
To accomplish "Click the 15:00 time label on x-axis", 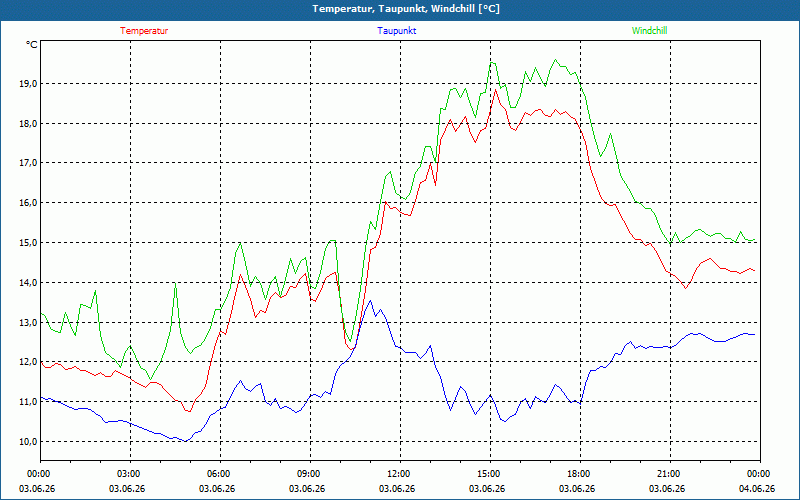I will (x=487, y=474).
